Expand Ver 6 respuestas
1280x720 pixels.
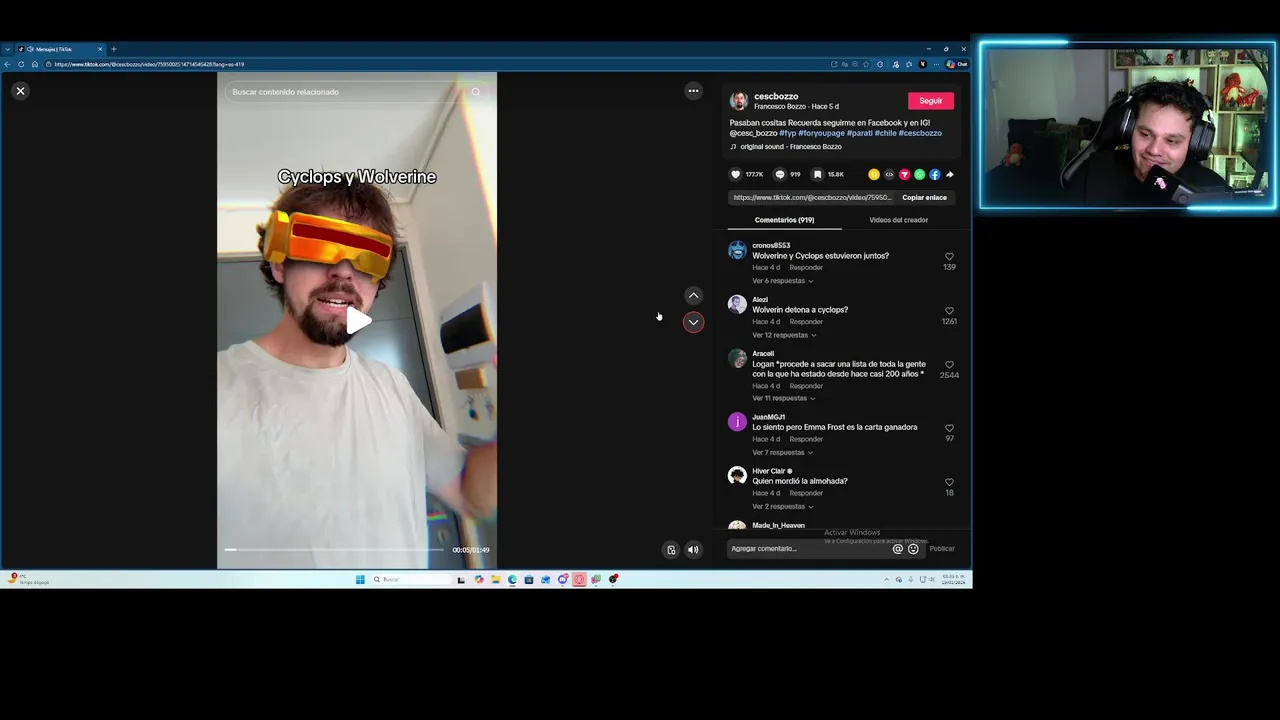(783, 281)
